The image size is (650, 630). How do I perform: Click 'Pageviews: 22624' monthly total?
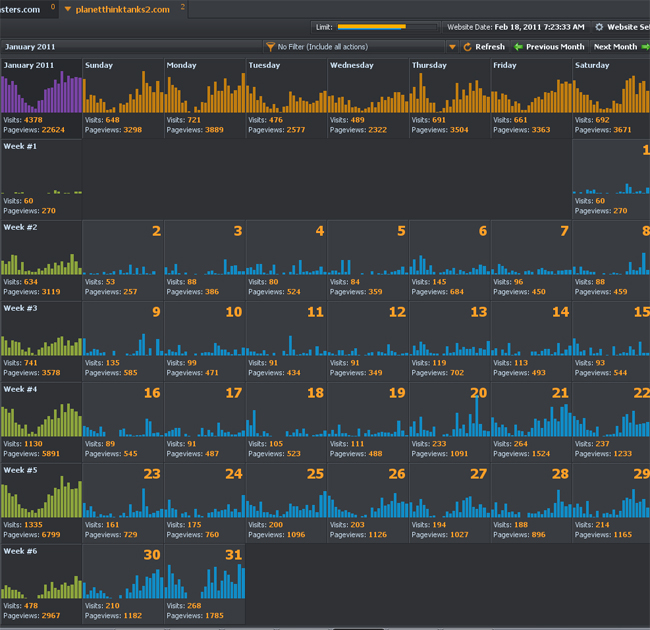pyautogui.click(x=34, y=130)
